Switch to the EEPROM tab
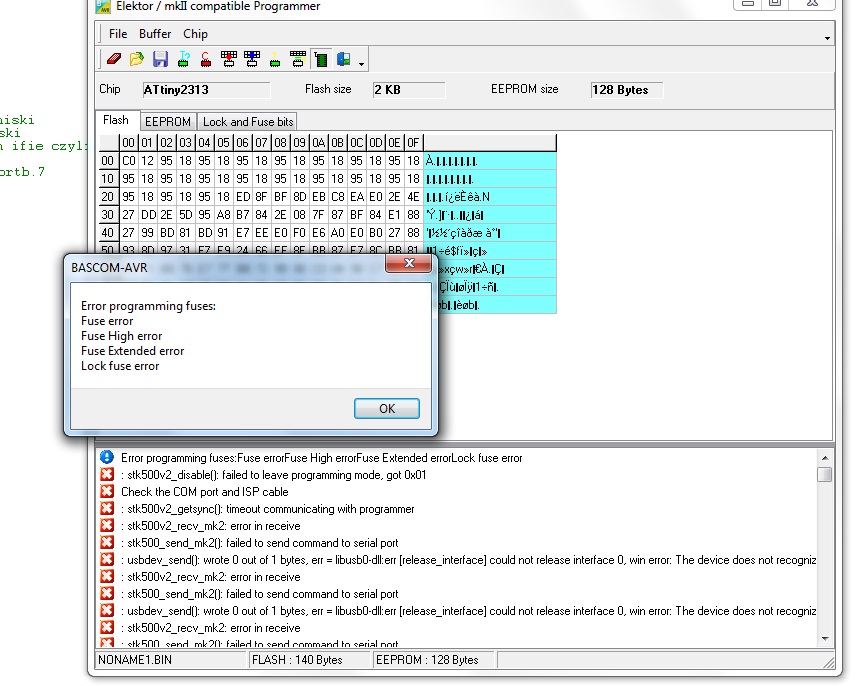 pos(167,121)
